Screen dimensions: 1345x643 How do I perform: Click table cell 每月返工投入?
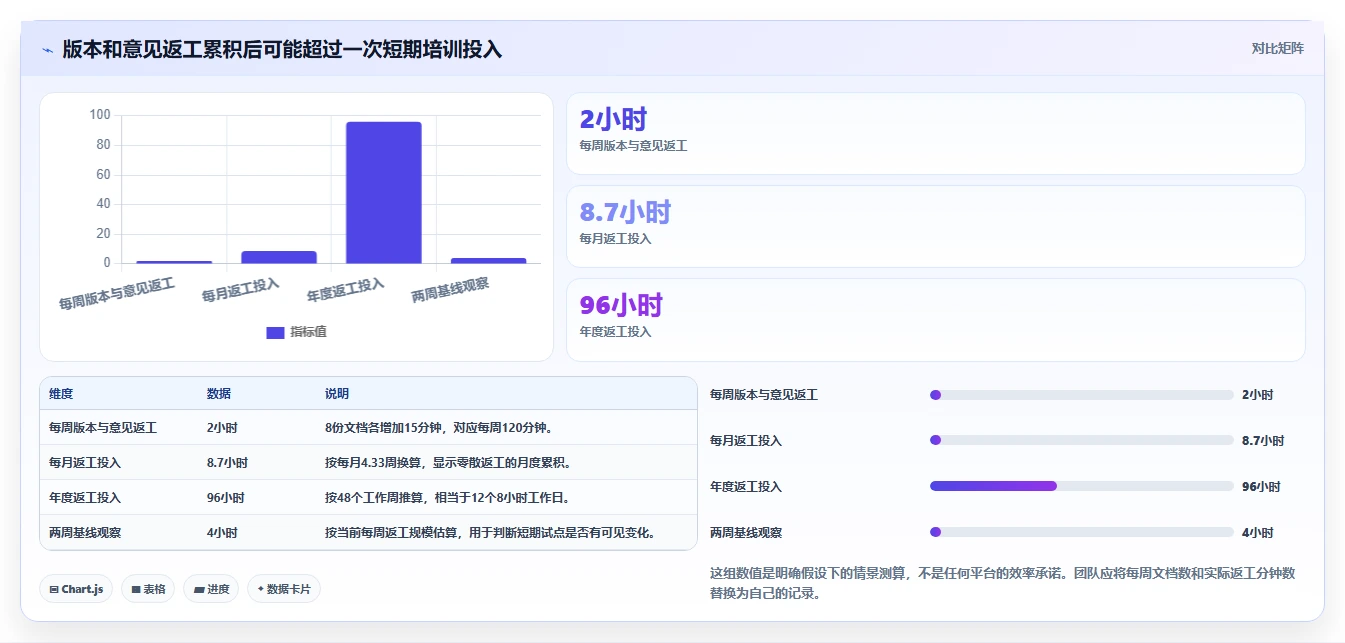pos(85,463)
